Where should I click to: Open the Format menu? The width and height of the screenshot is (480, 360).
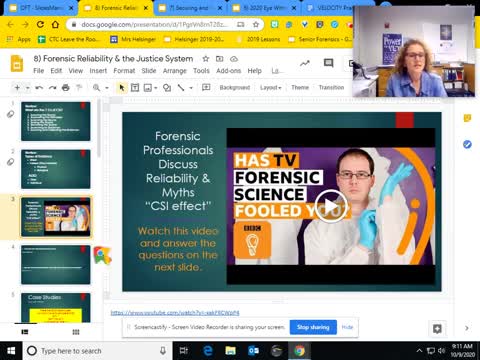124,71
